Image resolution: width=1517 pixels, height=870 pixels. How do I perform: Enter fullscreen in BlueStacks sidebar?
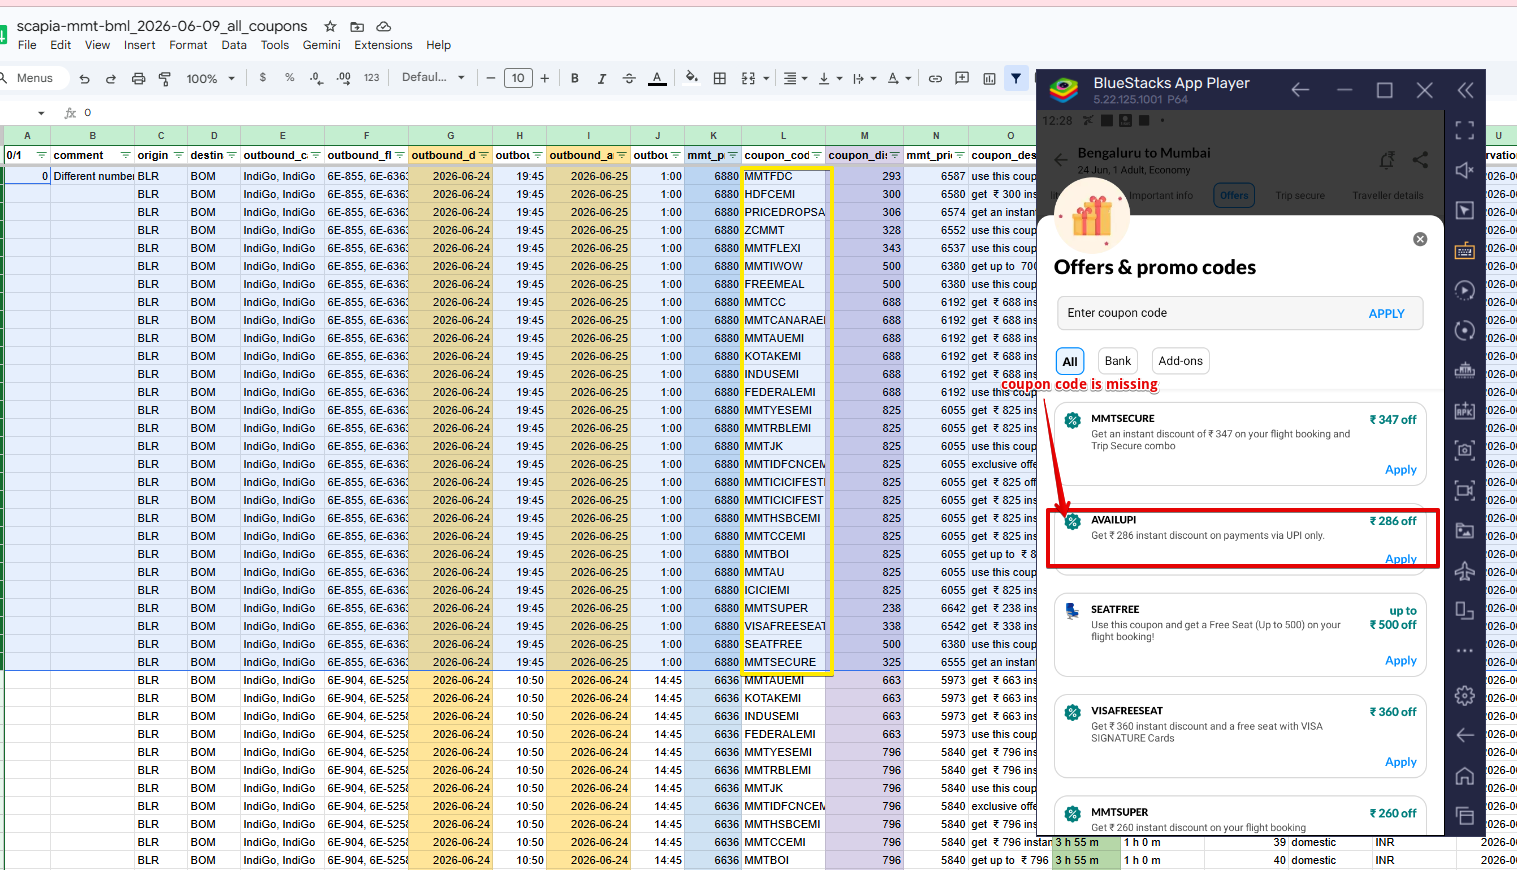click(x=1465, y=130)
